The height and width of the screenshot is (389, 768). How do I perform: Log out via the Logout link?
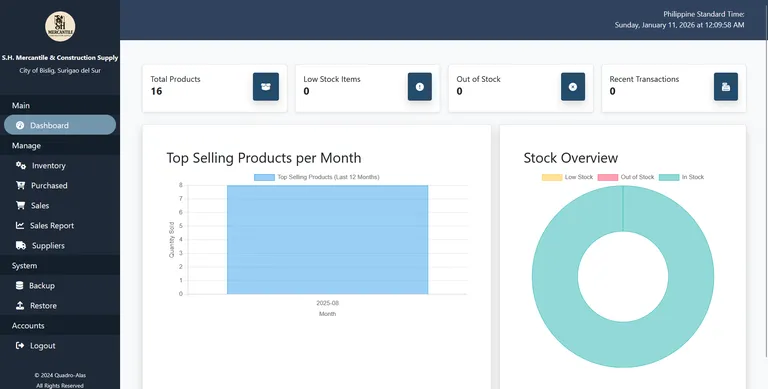pos(60,345)
